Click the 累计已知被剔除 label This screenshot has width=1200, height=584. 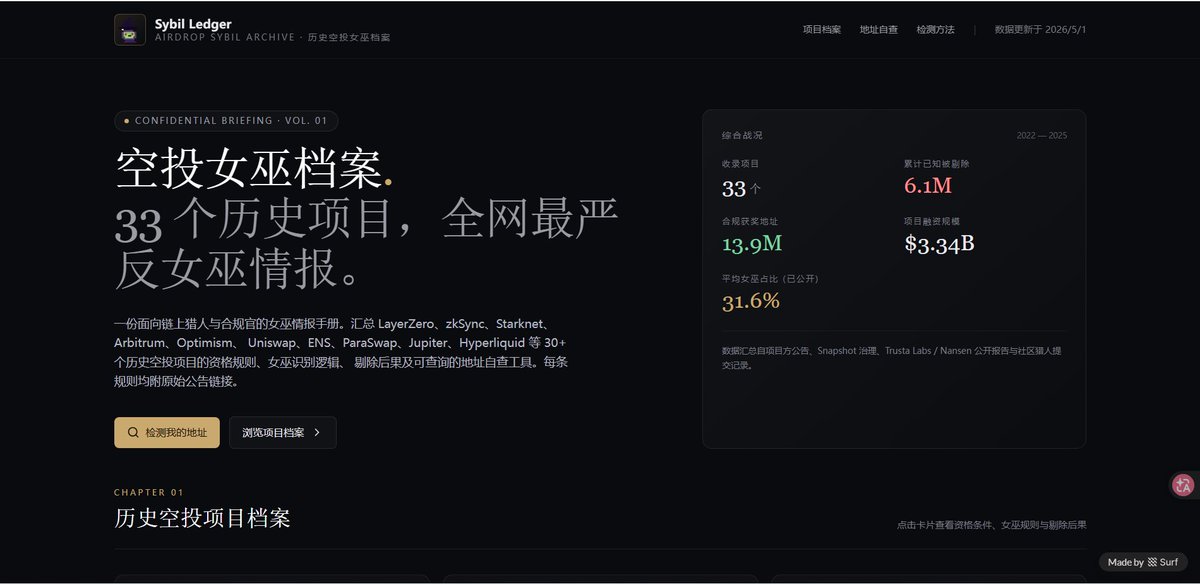pyautogui.click(x=937, y=163)
